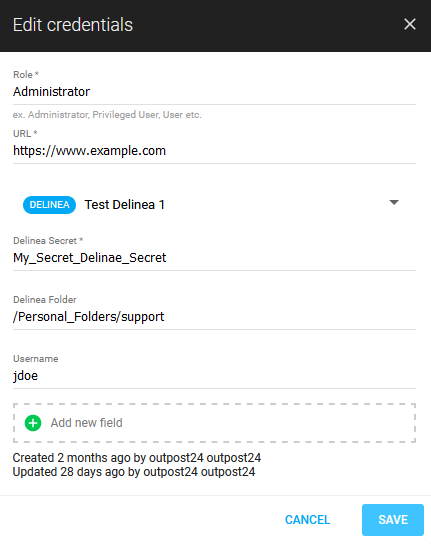
Task: Save the credential changes
Action: (393, 520)
